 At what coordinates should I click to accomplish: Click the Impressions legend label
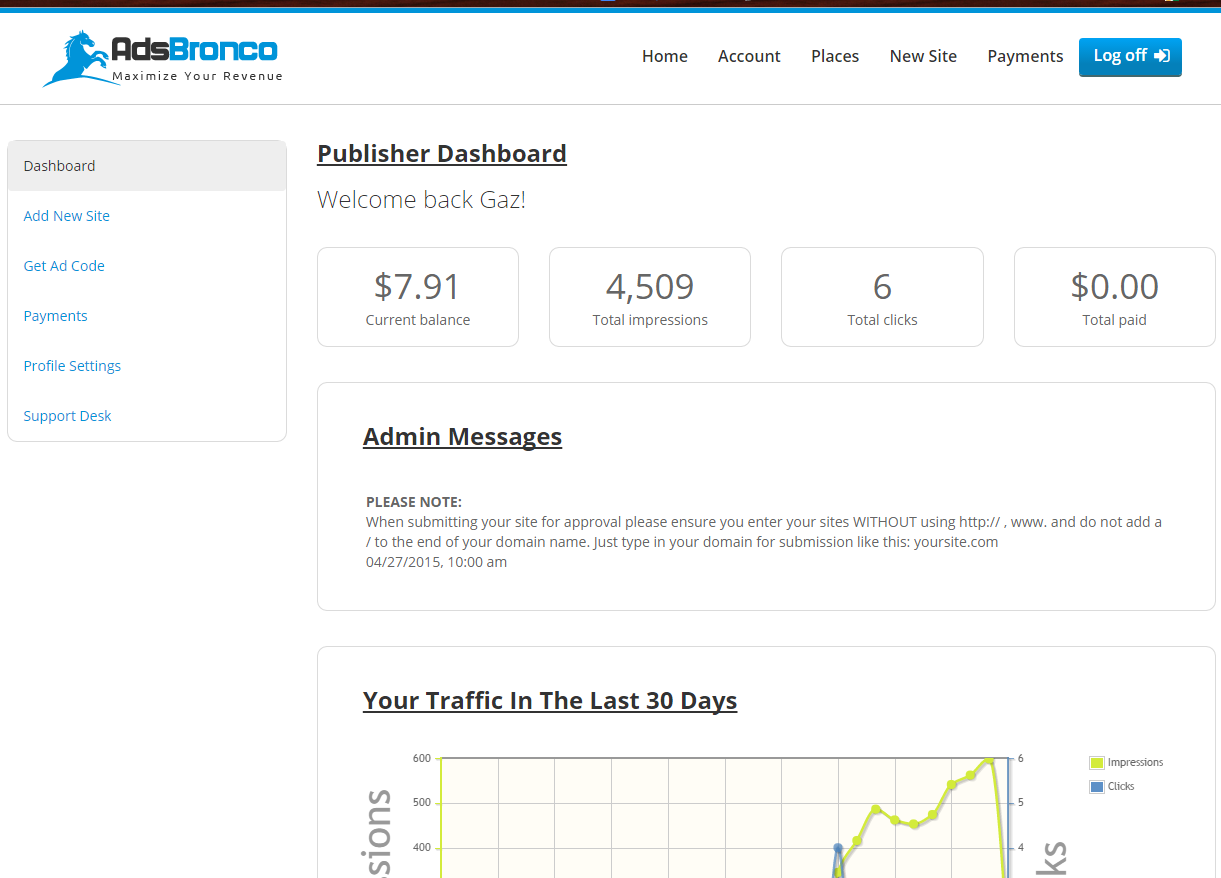pos(1136,762)
